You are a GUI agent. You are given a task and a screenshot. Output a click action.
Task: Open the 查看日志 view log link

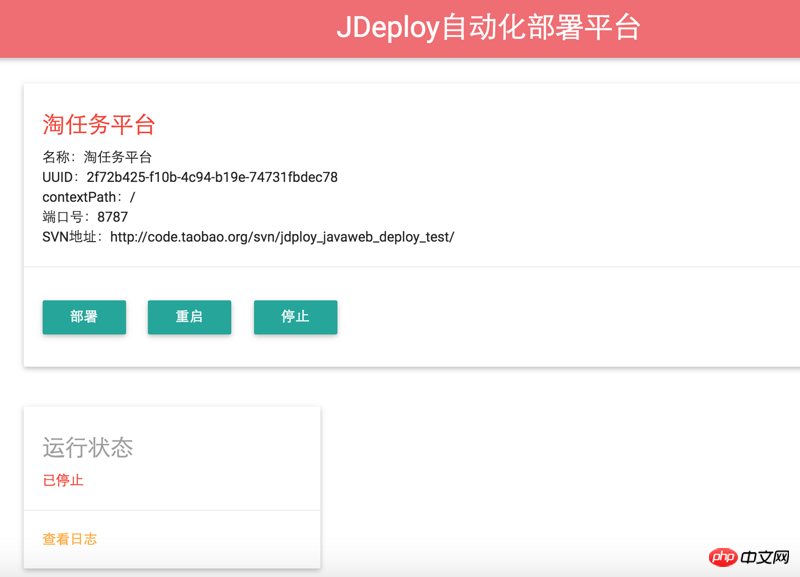point(70,539)
